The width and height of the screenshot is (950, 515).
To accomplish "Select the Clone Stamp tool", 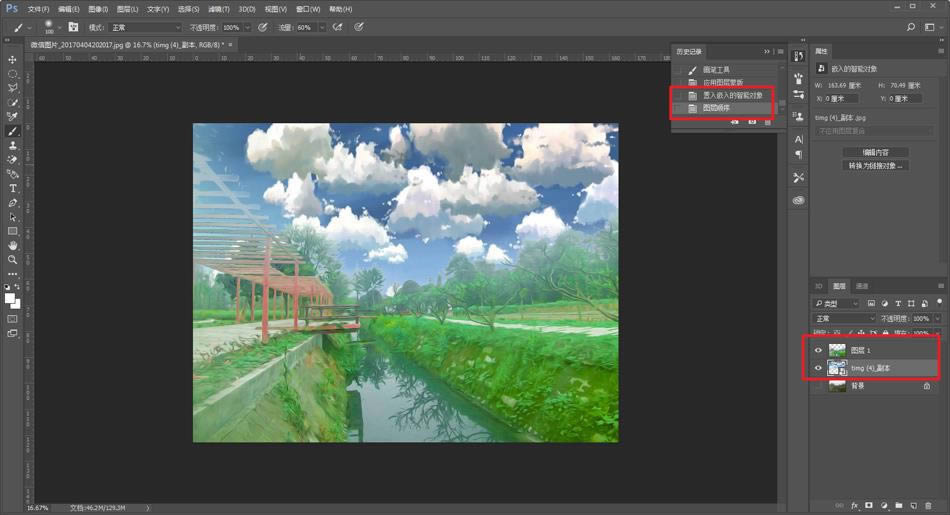I will click(x=13, y=145).
